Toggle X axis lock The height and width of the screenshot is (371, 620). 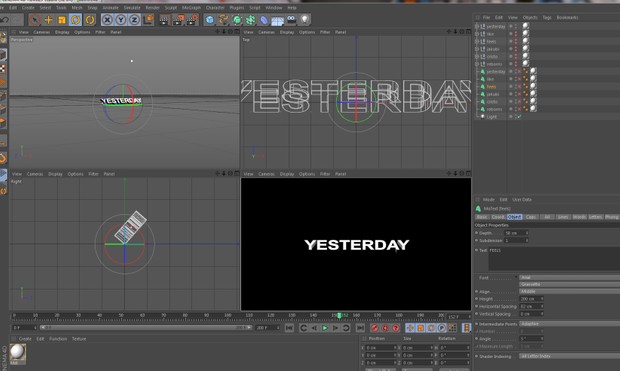(x=107, y=19)
